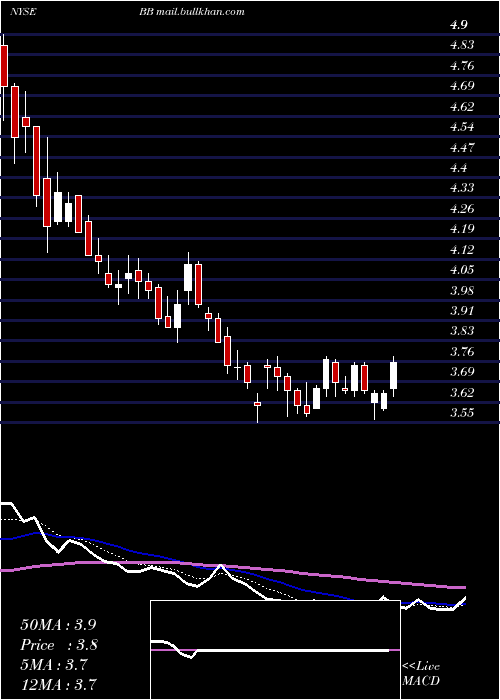
Task: Click the NYSE exchange label
Action: [23, 12]
